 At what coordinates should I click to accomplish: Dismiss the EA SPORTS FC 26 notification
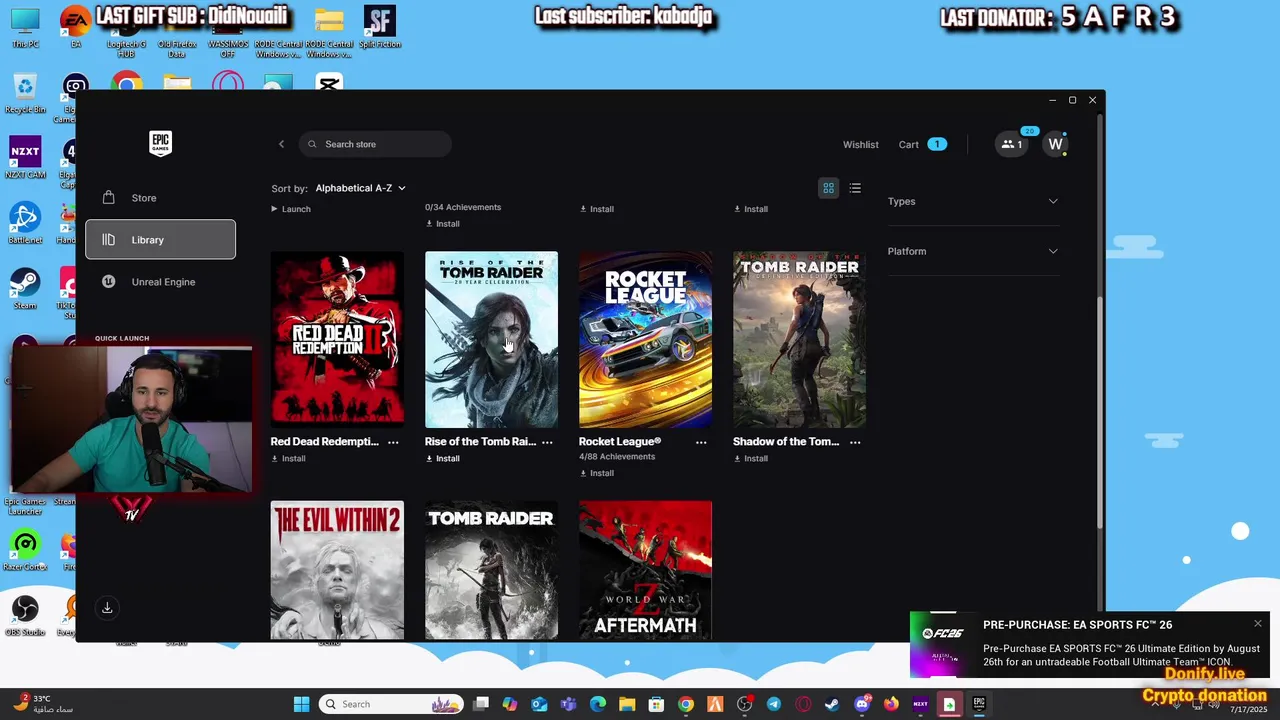1258,624
